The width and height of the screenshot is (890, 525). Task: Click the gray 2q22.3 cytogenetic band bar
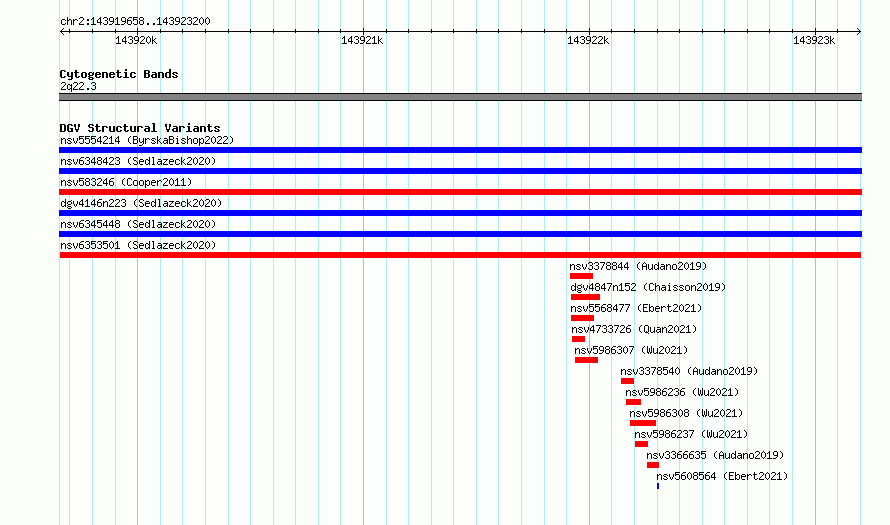(460, 97)
